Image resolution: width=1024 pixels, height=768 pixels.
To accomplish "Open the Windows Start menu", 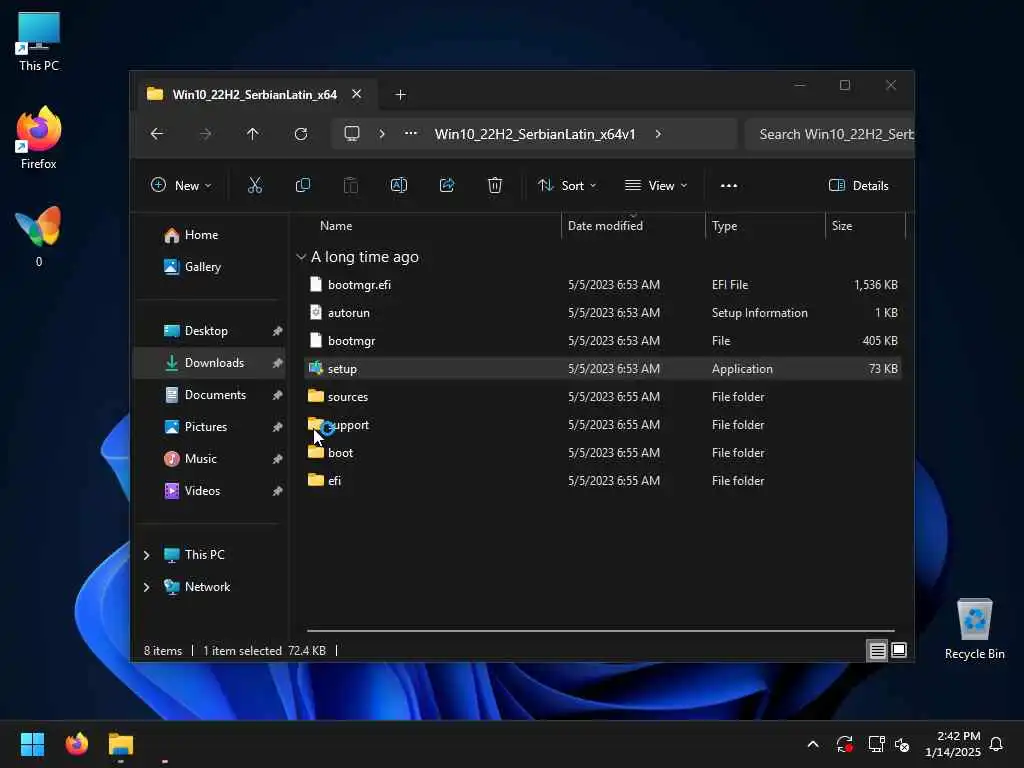I will [32, 744].
